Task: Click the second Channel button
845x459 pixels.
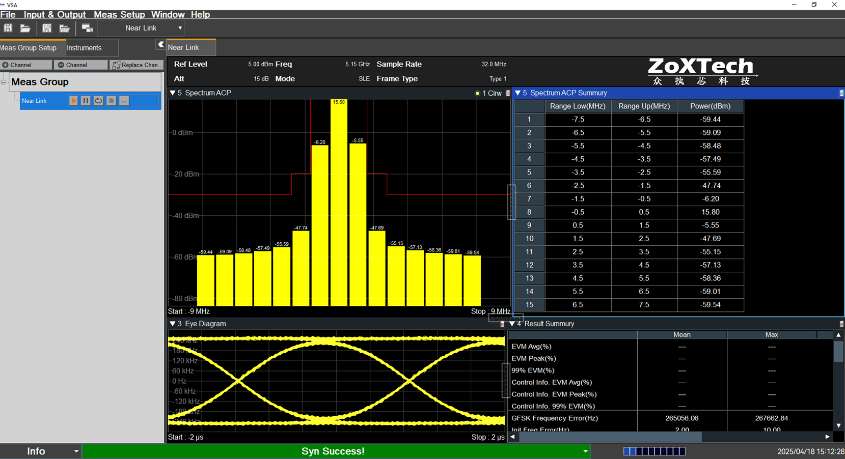Action: coord(81,65)
